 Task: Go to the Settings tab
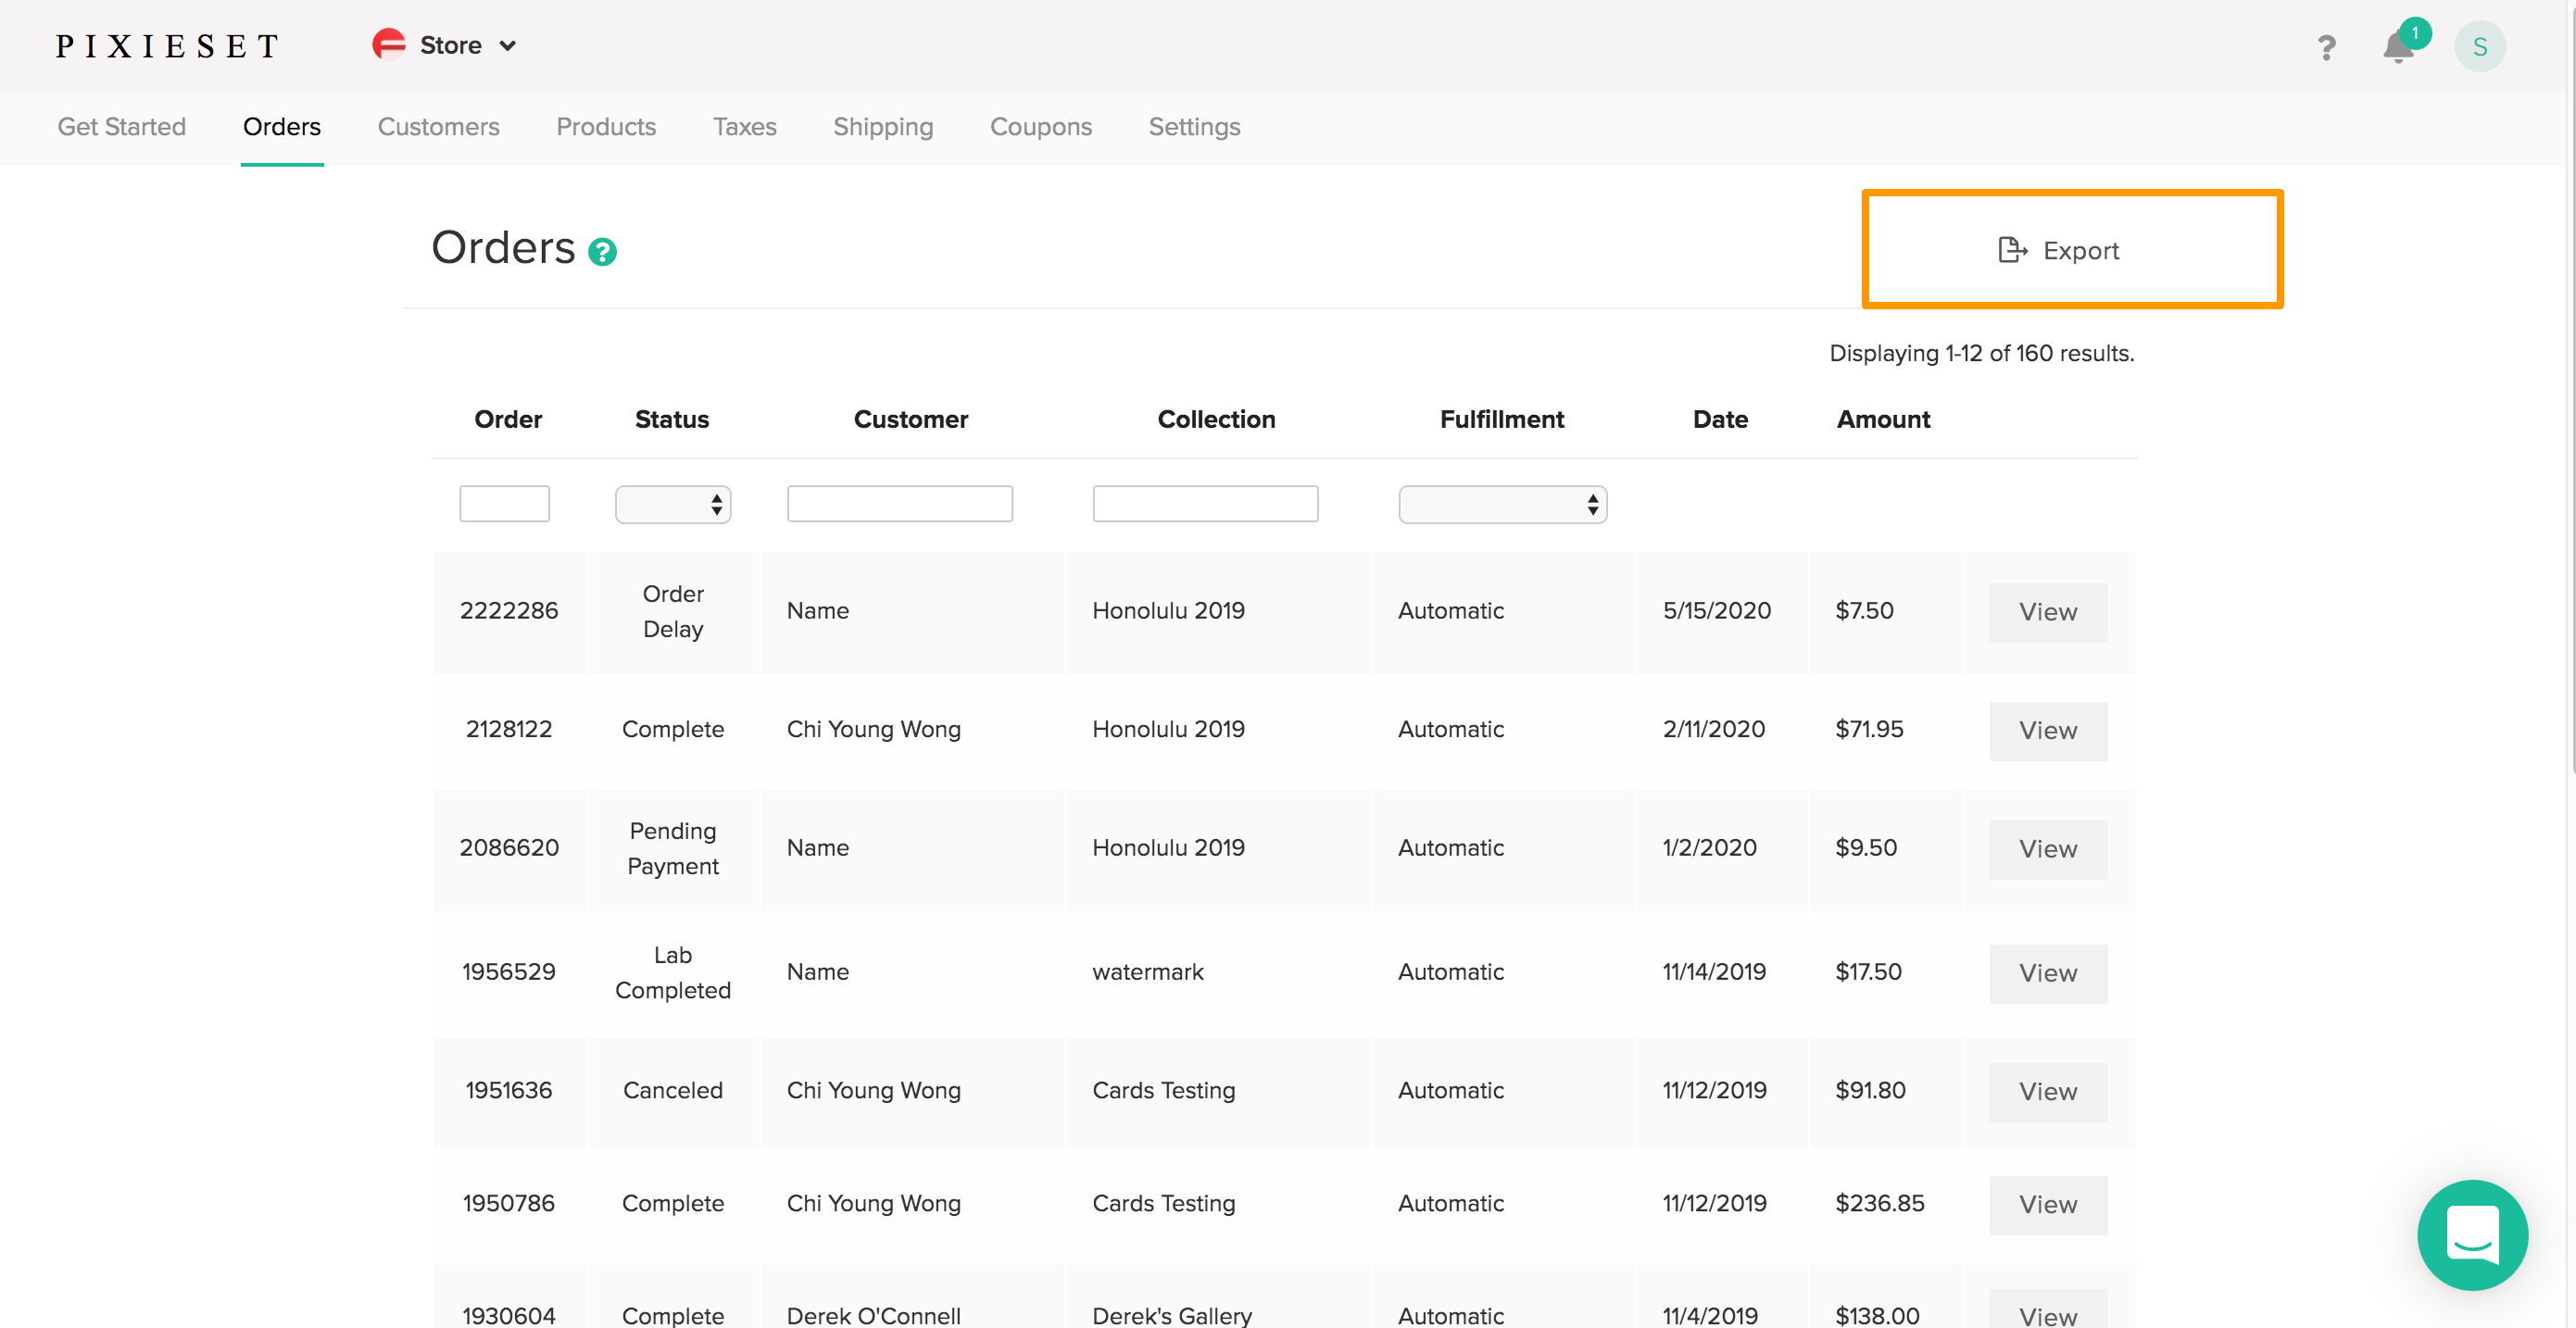click(x=1194, y=127)
